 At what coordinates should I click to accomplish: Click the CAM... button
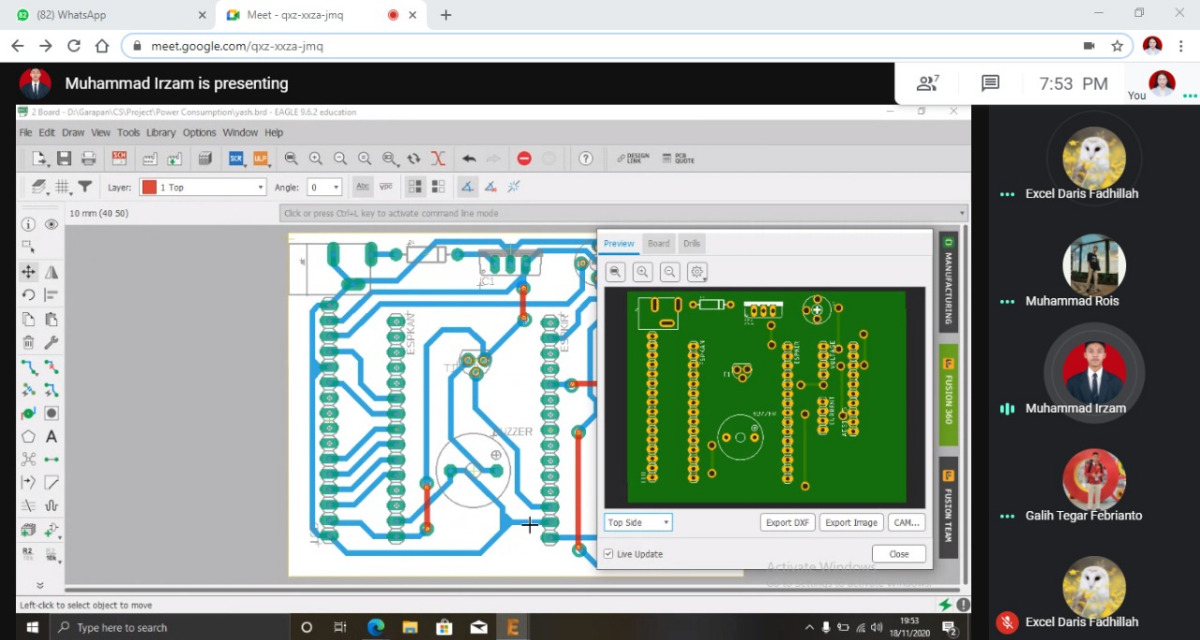[x=906, y=522]
